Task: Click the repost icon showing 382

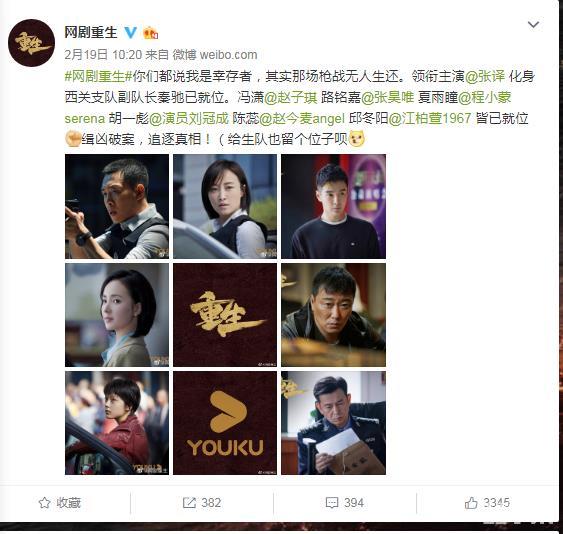Action: point(189,502)
